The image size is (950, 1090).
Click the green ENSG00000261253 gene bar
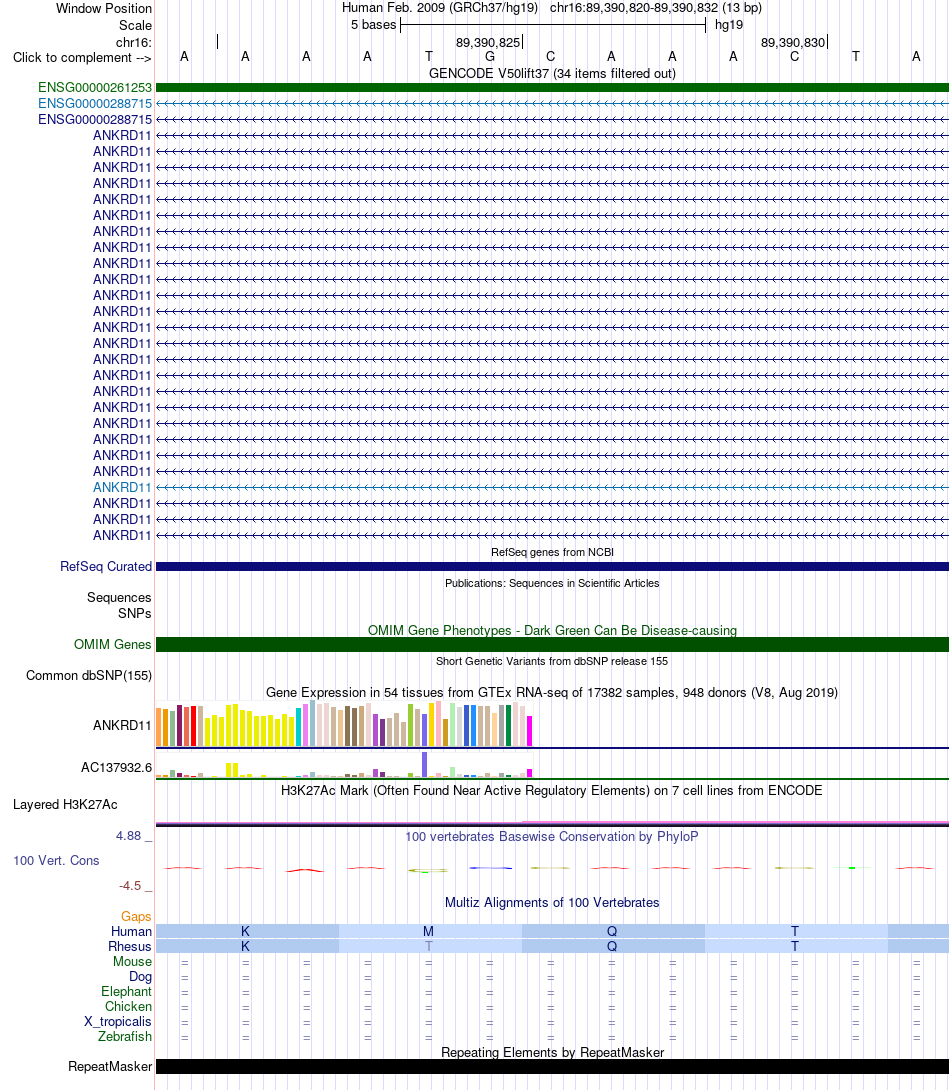point(552,88)
